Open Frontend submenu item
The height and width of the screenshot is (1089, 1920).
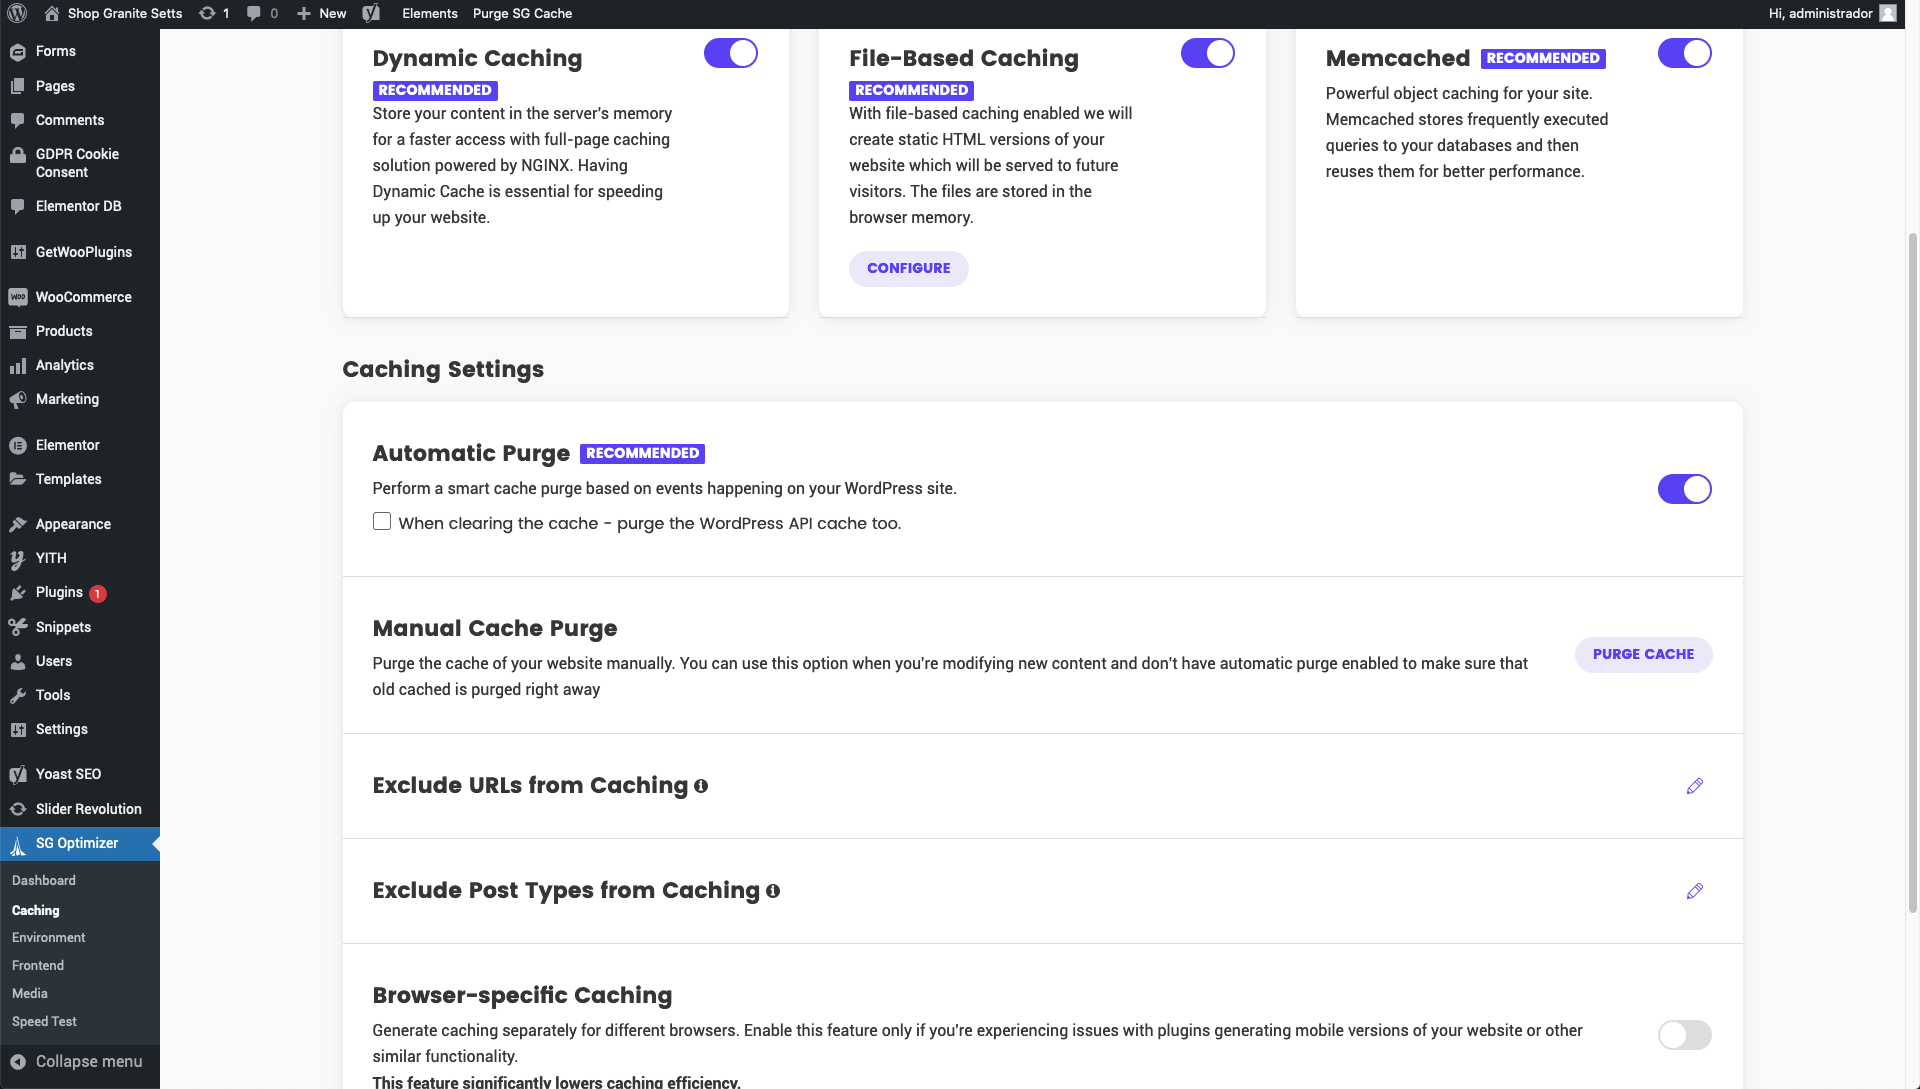(x=38, y=965)
